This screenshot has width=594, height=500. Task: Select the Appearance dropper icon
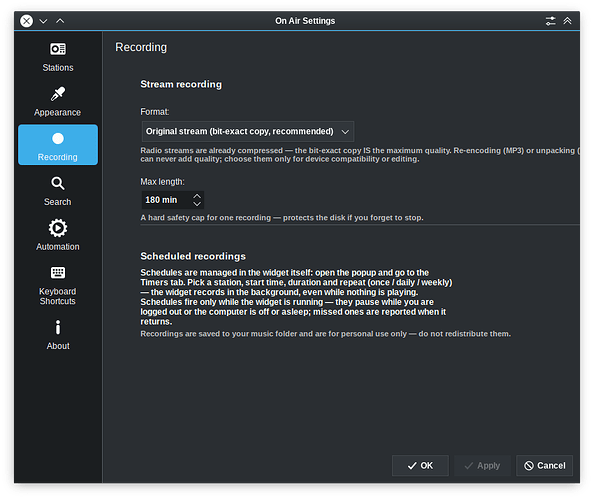coord(58,94)
